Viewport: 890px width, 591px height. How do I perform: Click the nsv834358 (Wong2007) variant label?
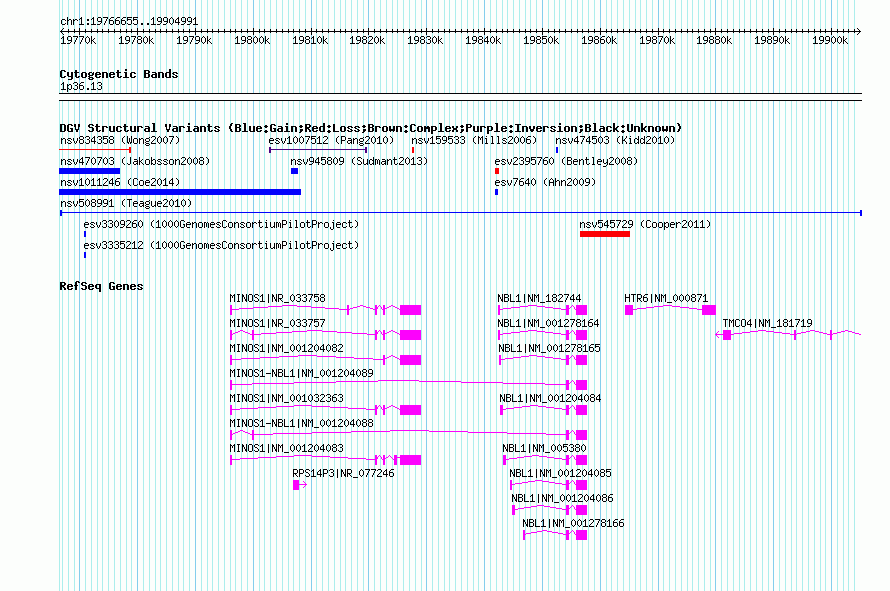tap(120, 140)
